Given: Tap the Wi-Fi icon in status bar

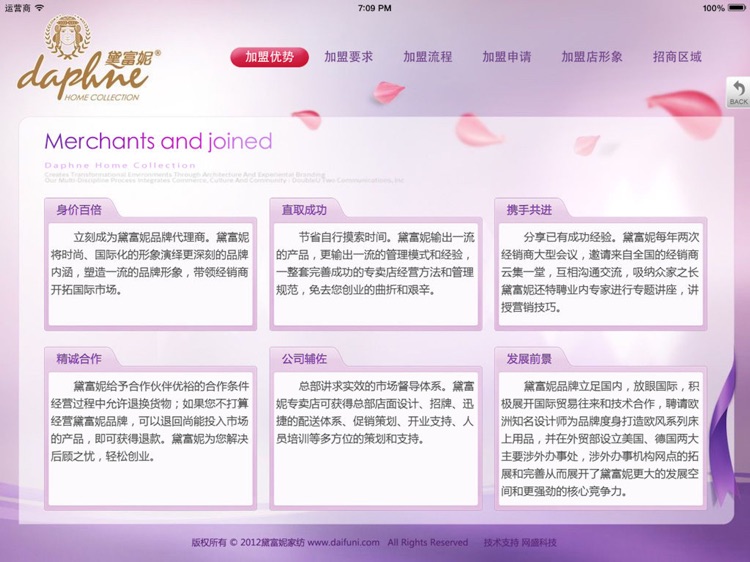Looking at the screenshot, I should pyautogui.click(x=40, y=8).
